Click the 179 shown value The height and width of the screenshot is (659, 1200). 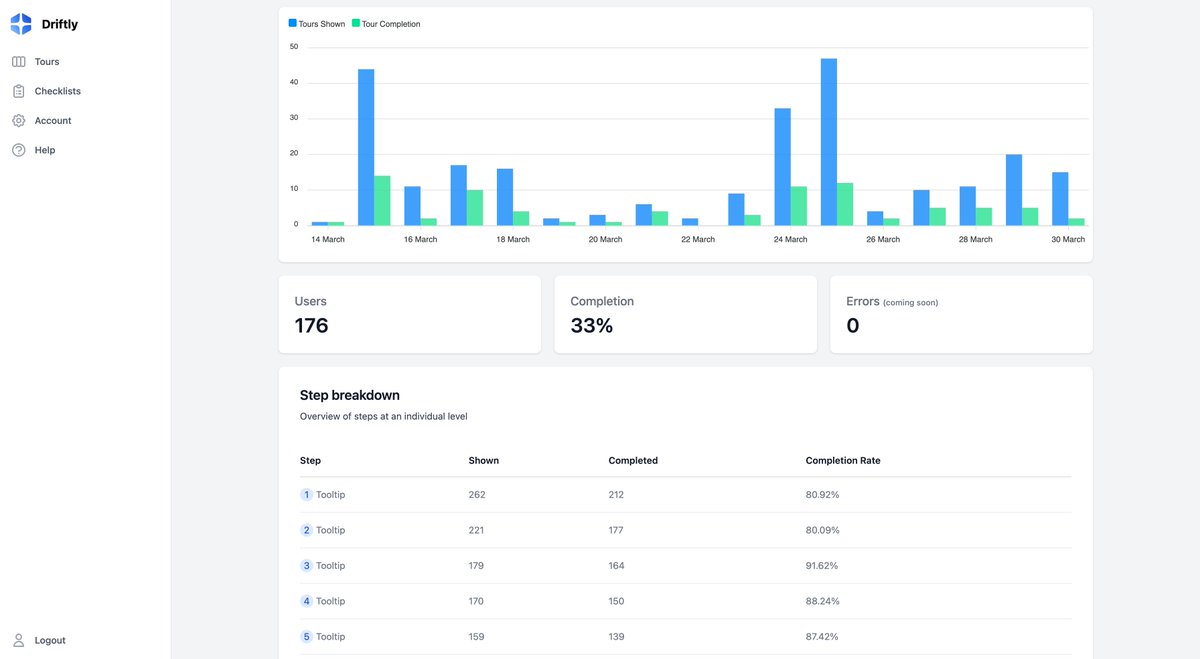[x=476, y=566]
